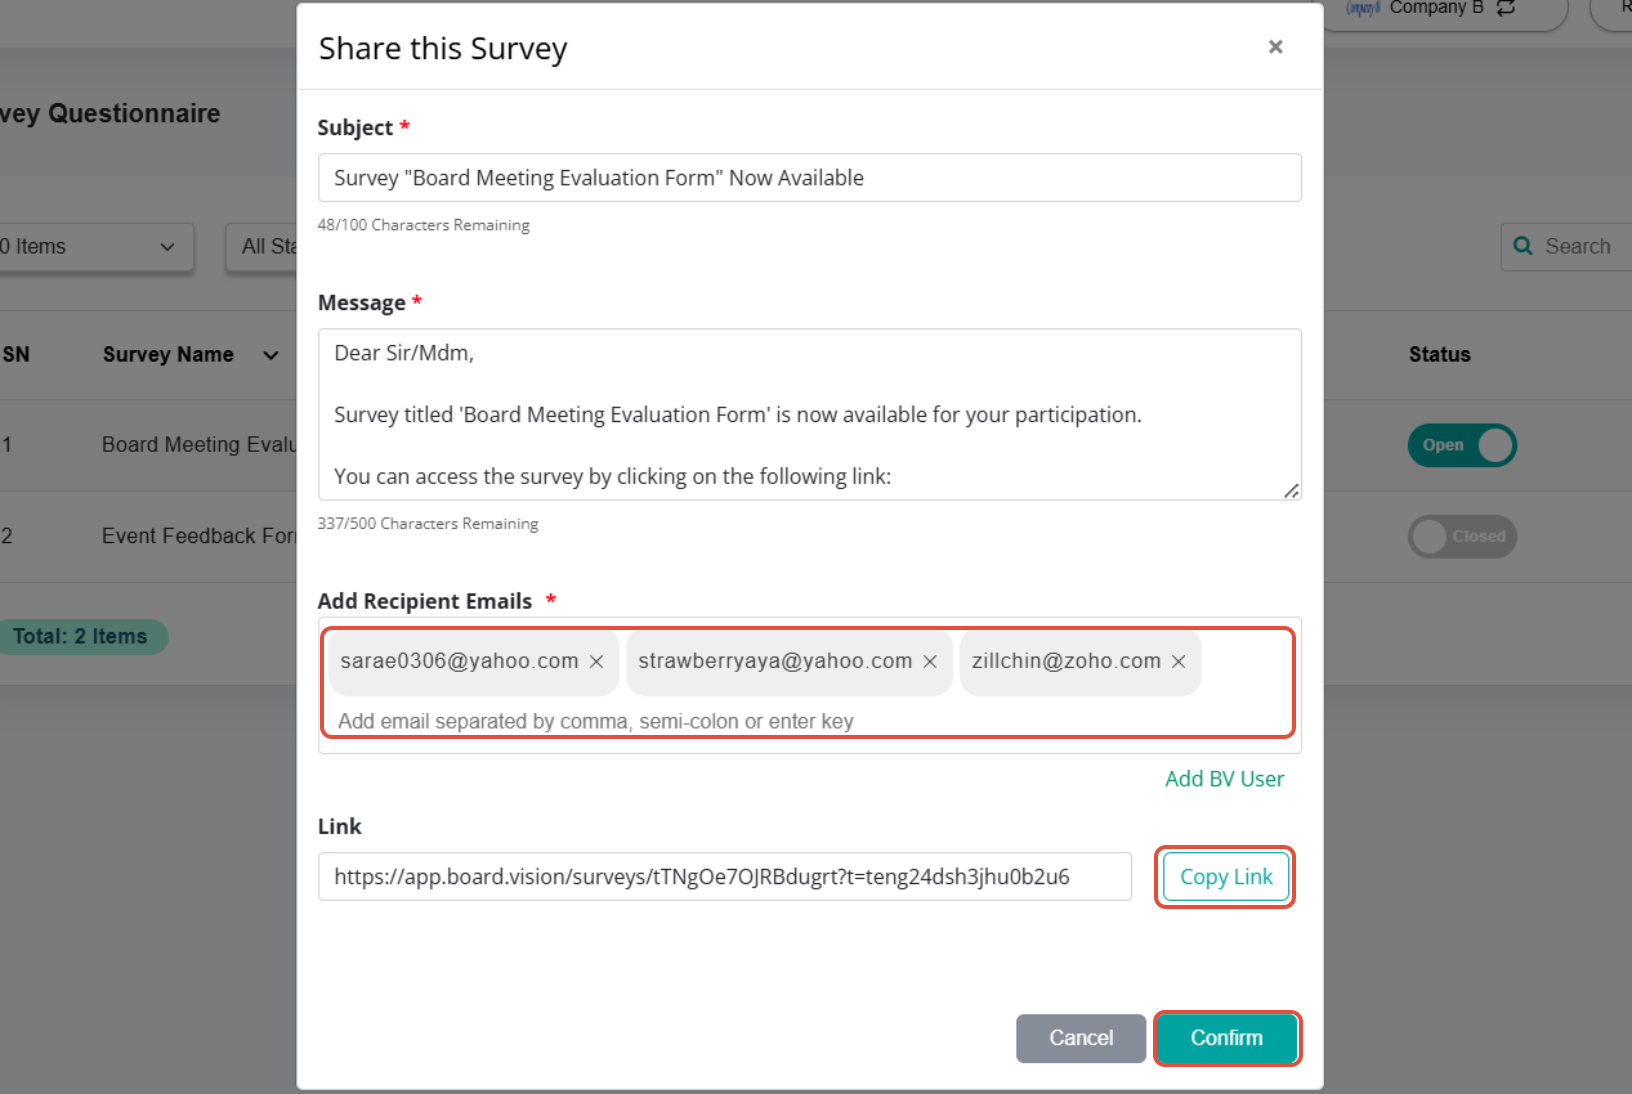Remove strawberryaya@yahoo.com recipient chip
The height and width of the screenshot is (1094, 1632).
coord(930,662)
